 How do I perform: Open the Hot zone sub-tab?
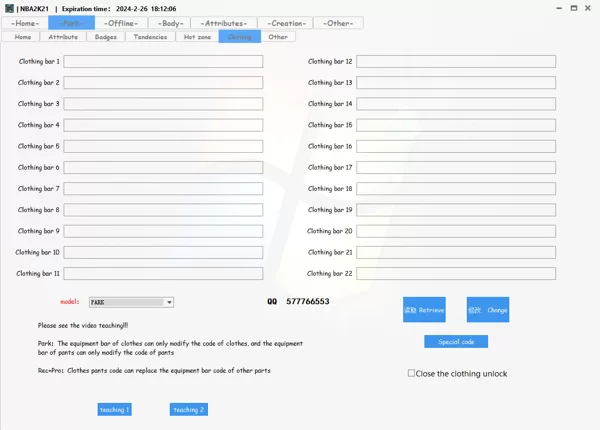tap(197, 37)
